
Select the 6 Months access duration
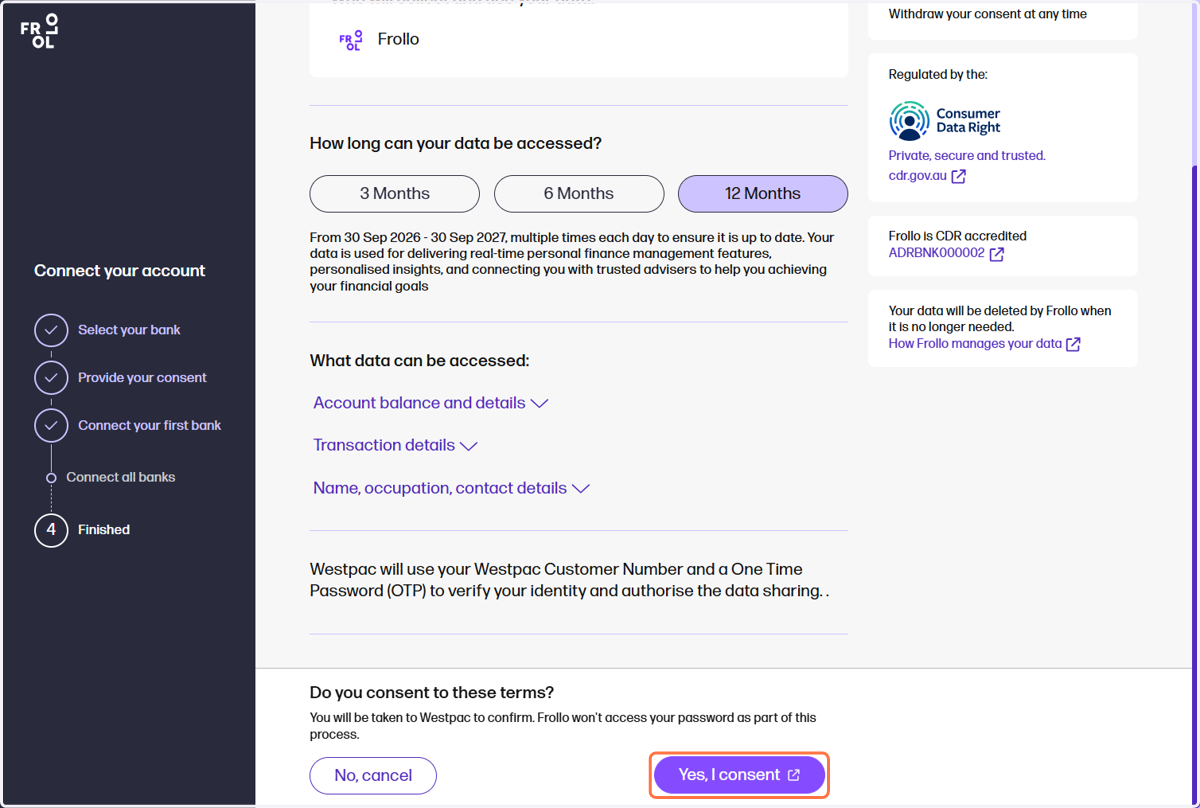click(x=579, y=194)
